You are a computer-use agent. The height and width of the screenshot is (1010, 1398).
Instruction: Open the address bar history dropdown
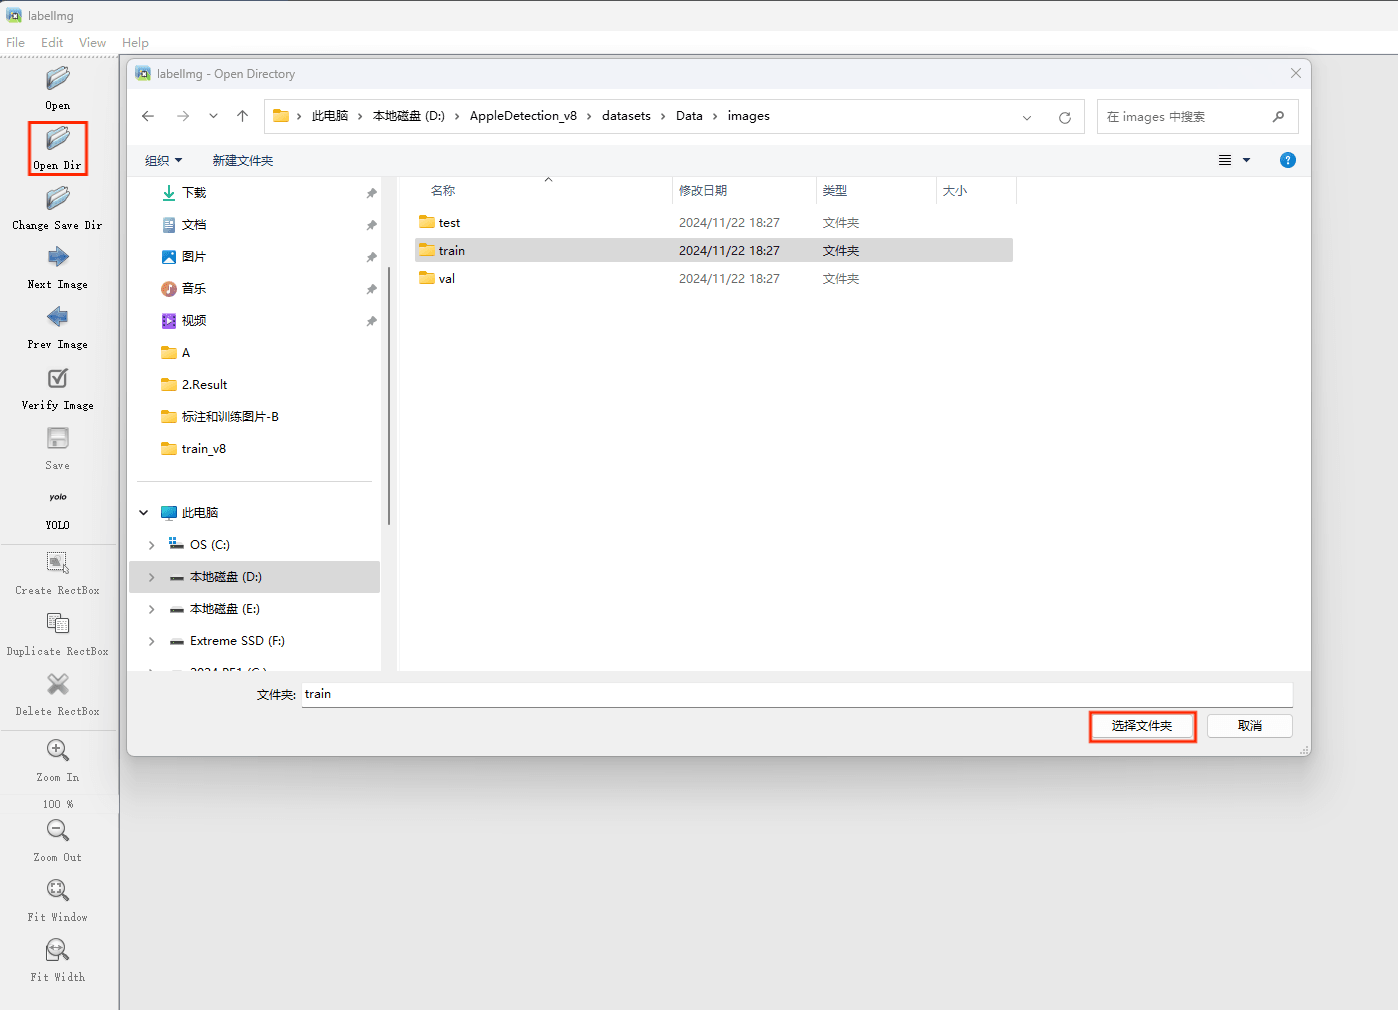pyautogui.click(x=1027, y=117)
